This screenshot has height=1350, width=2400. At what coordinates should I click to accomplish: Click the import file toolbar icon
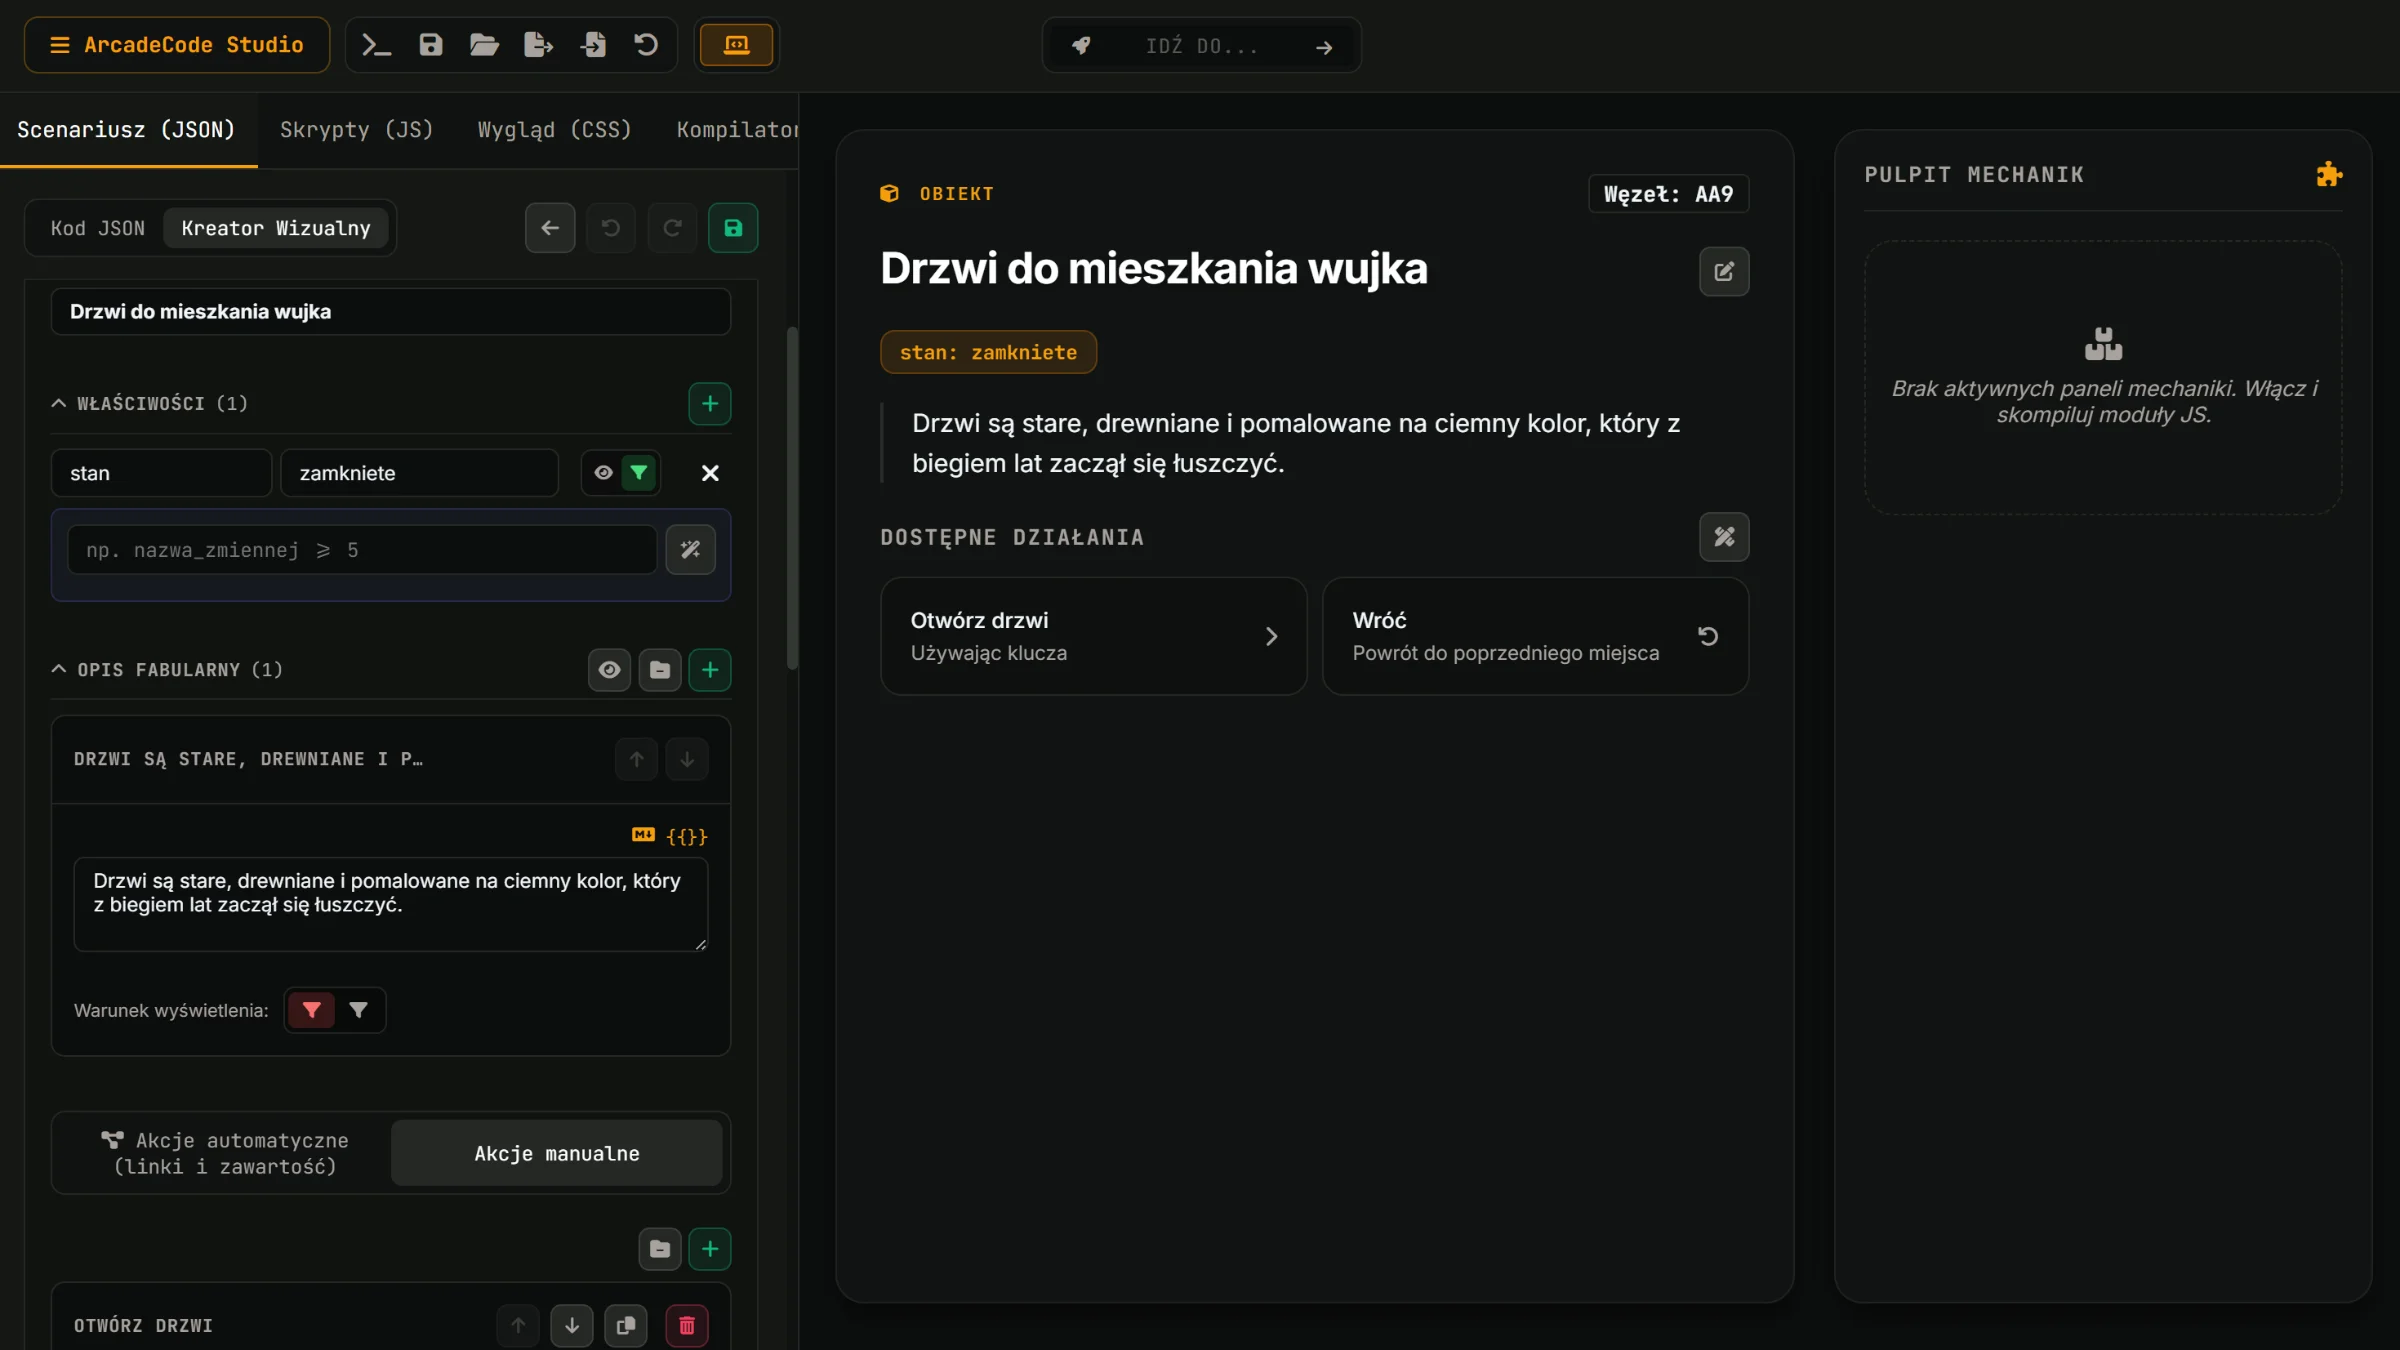pos(593,45)
